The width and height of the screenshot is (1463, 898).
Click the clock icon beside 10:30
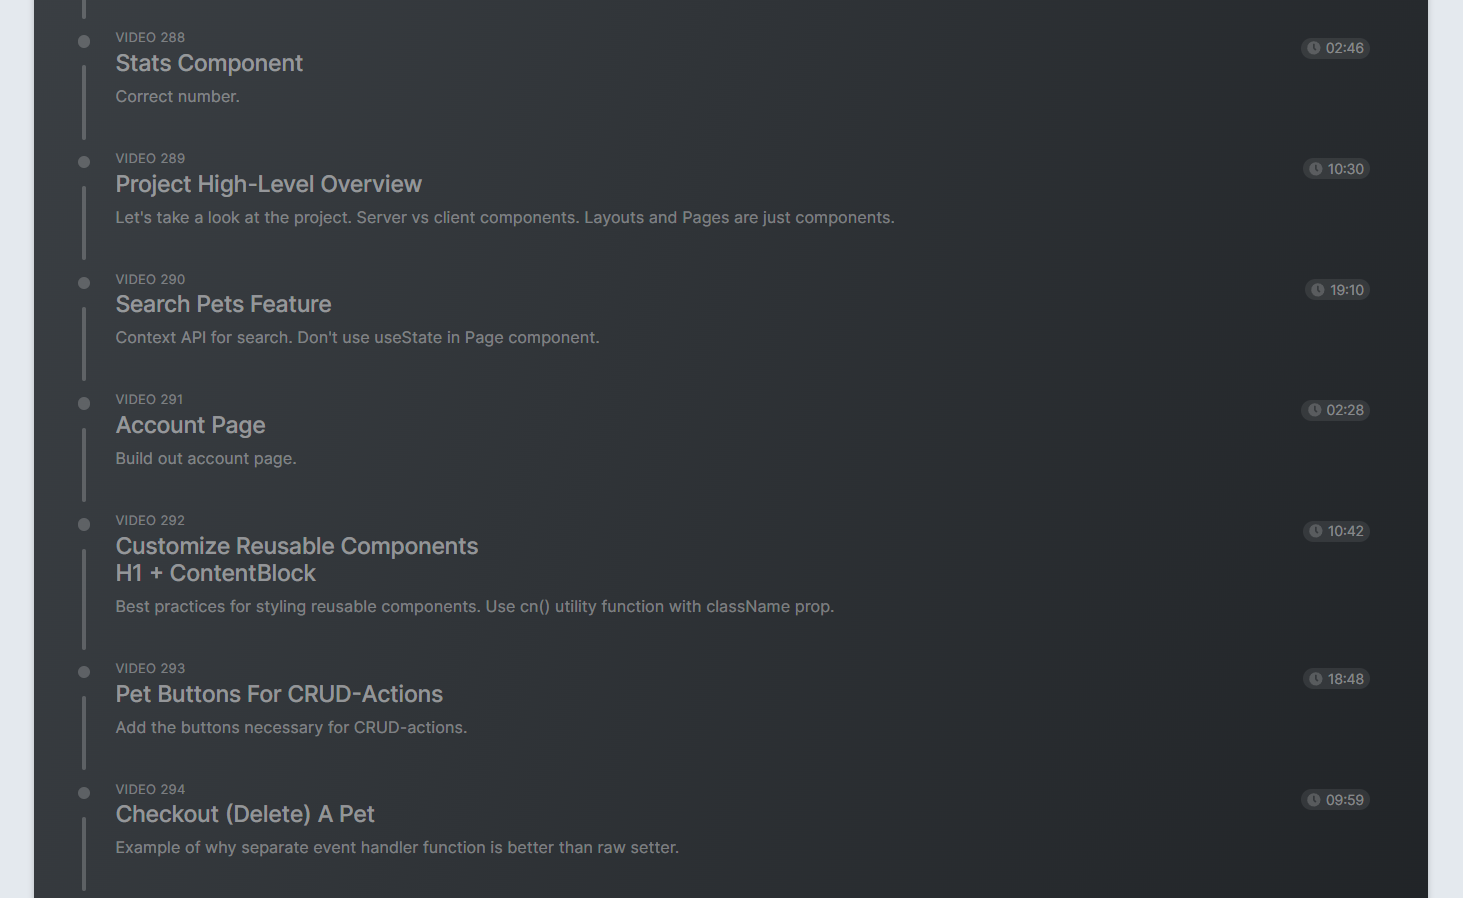[x=1316, y=169]
